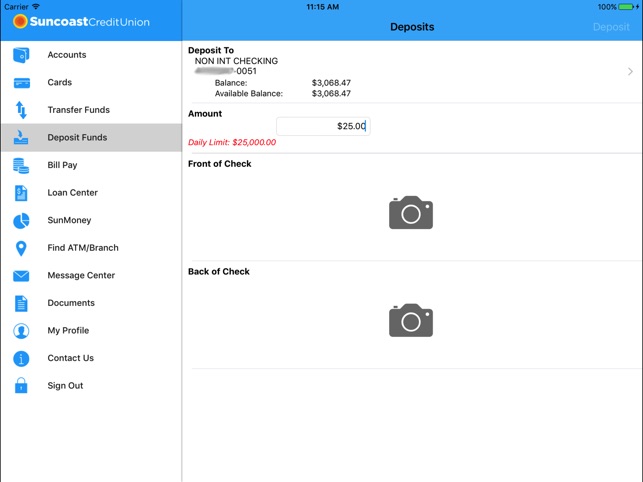Tap the Front of Check camera icon
Image resolution: width=643 pixels, height=482 pixels.
coord(411,212)
